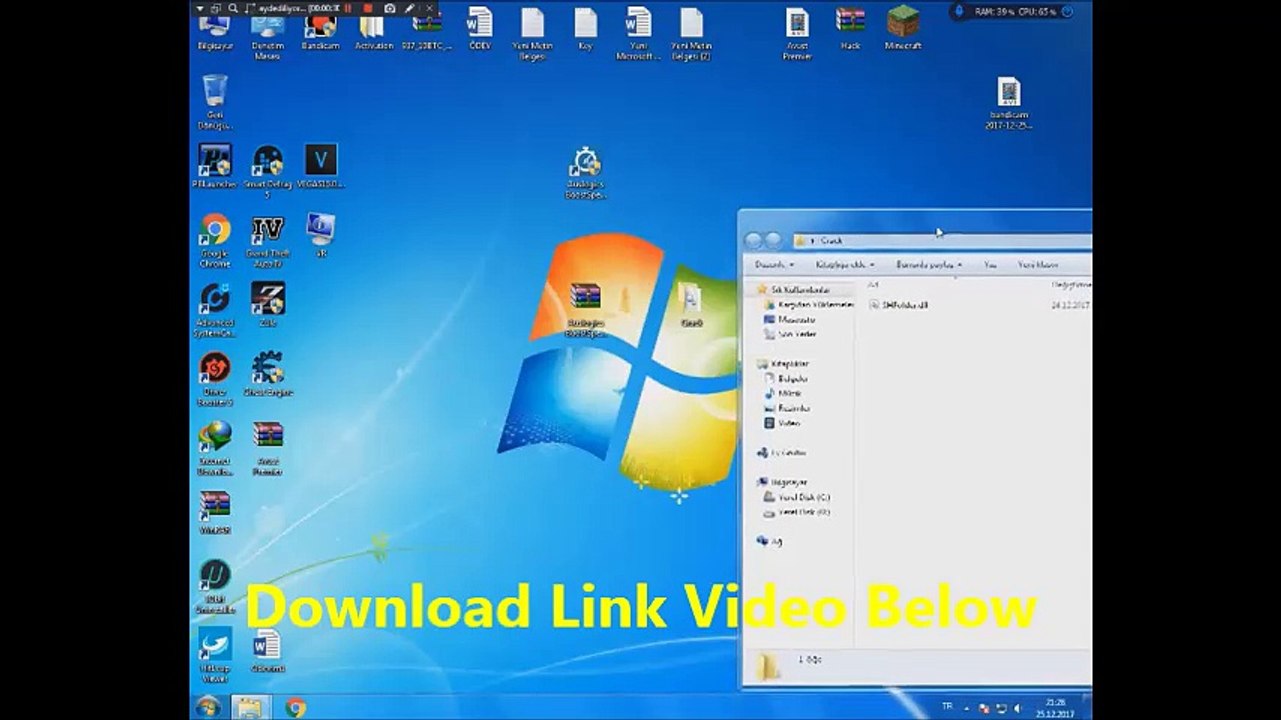Click the pencil draw tool in the recorder bar
Screen dimensions: 1281x720
pyautogui.click(x=410, y=8)
